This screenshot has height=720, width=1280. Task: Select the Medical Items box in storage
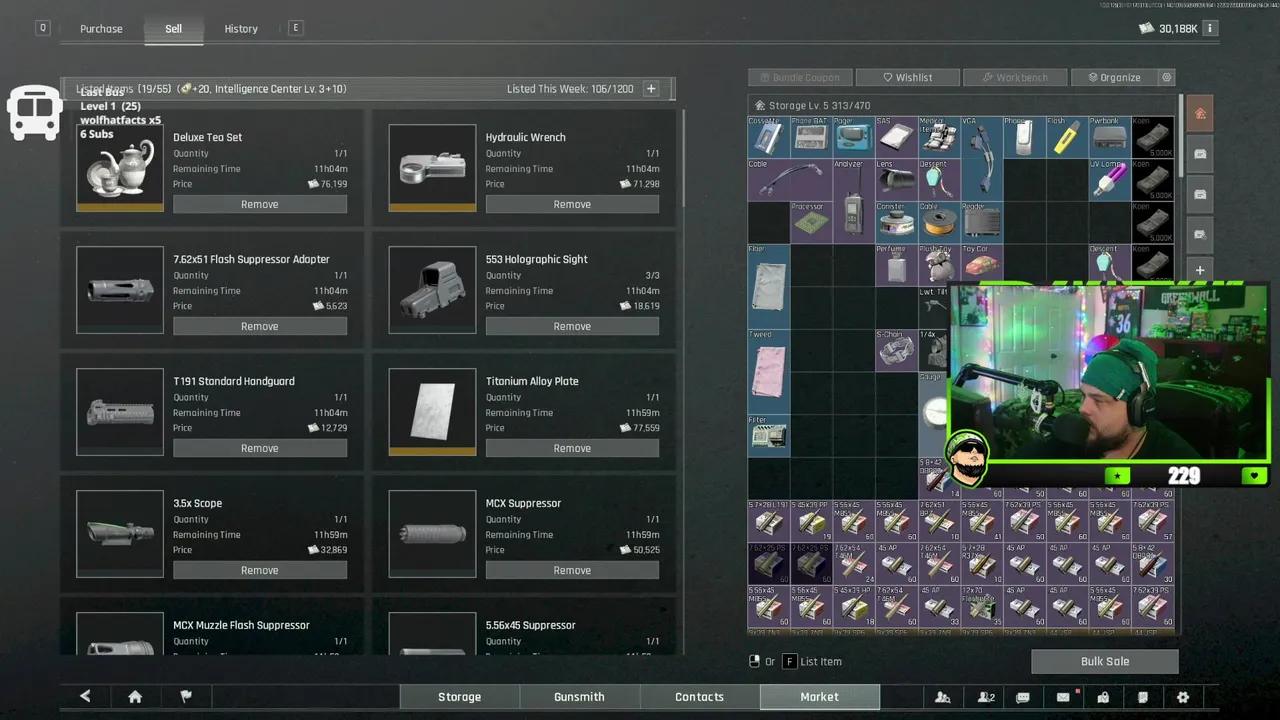(938, 137)
